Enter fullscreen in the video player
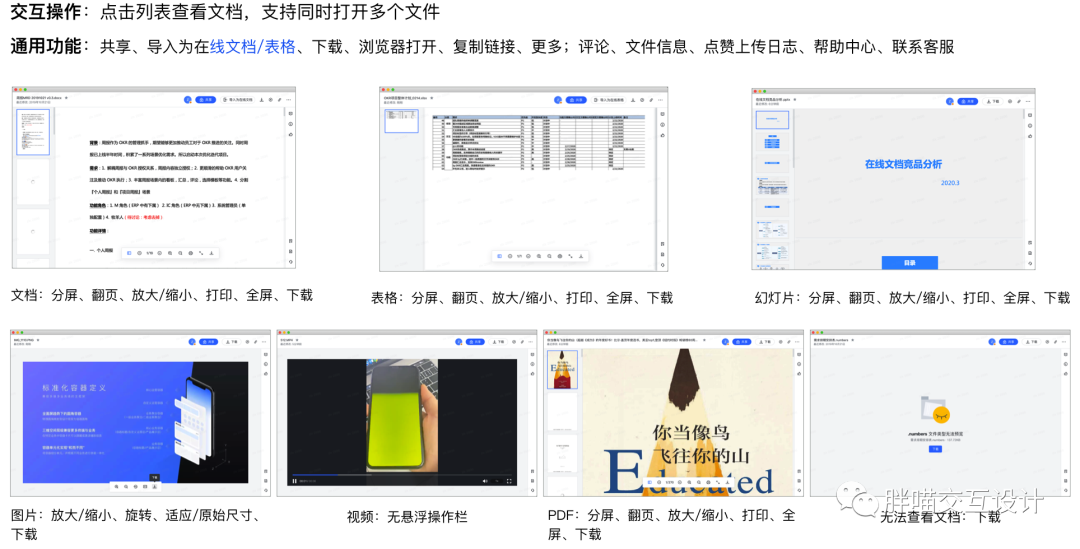1080x549 pixels. tap(509, 481)
